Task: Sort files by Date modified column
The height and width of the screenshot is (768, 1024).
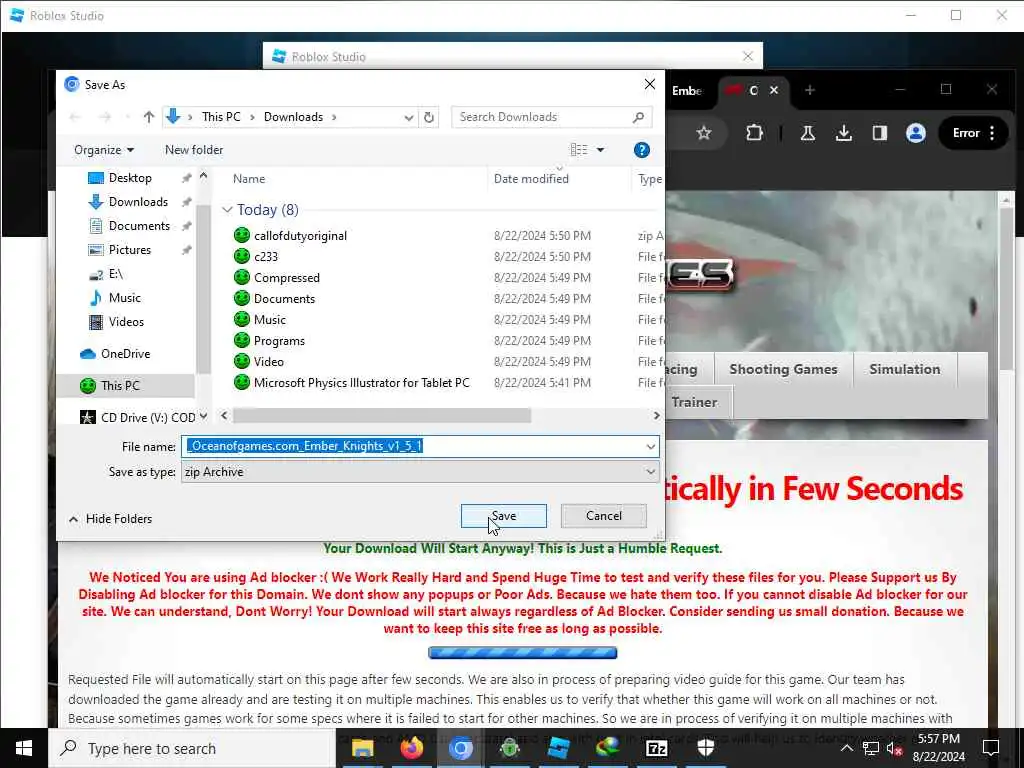Action: [531, 179]
